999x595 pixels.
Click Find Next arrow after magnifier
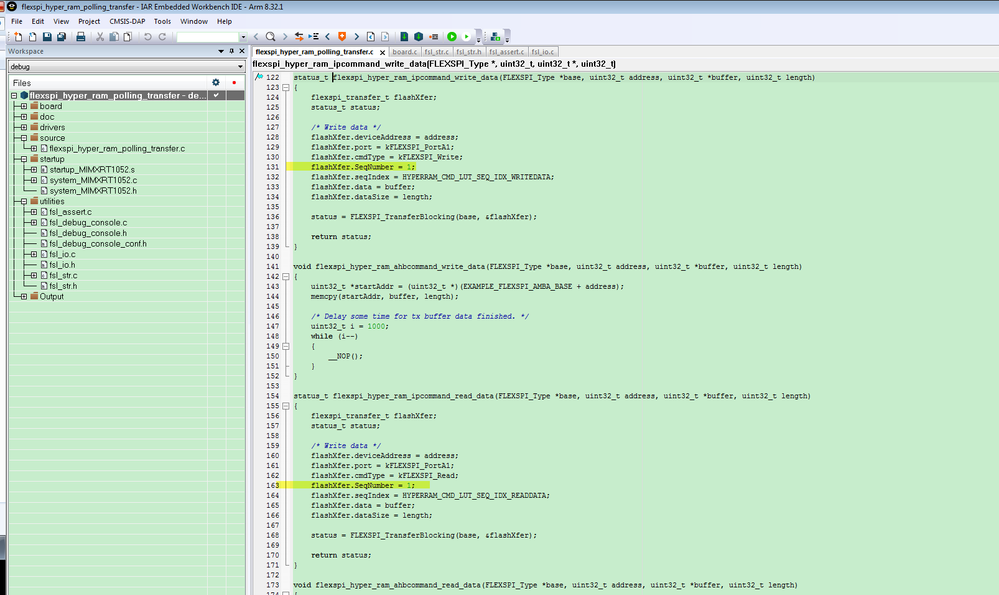click(x=285, y=37)
